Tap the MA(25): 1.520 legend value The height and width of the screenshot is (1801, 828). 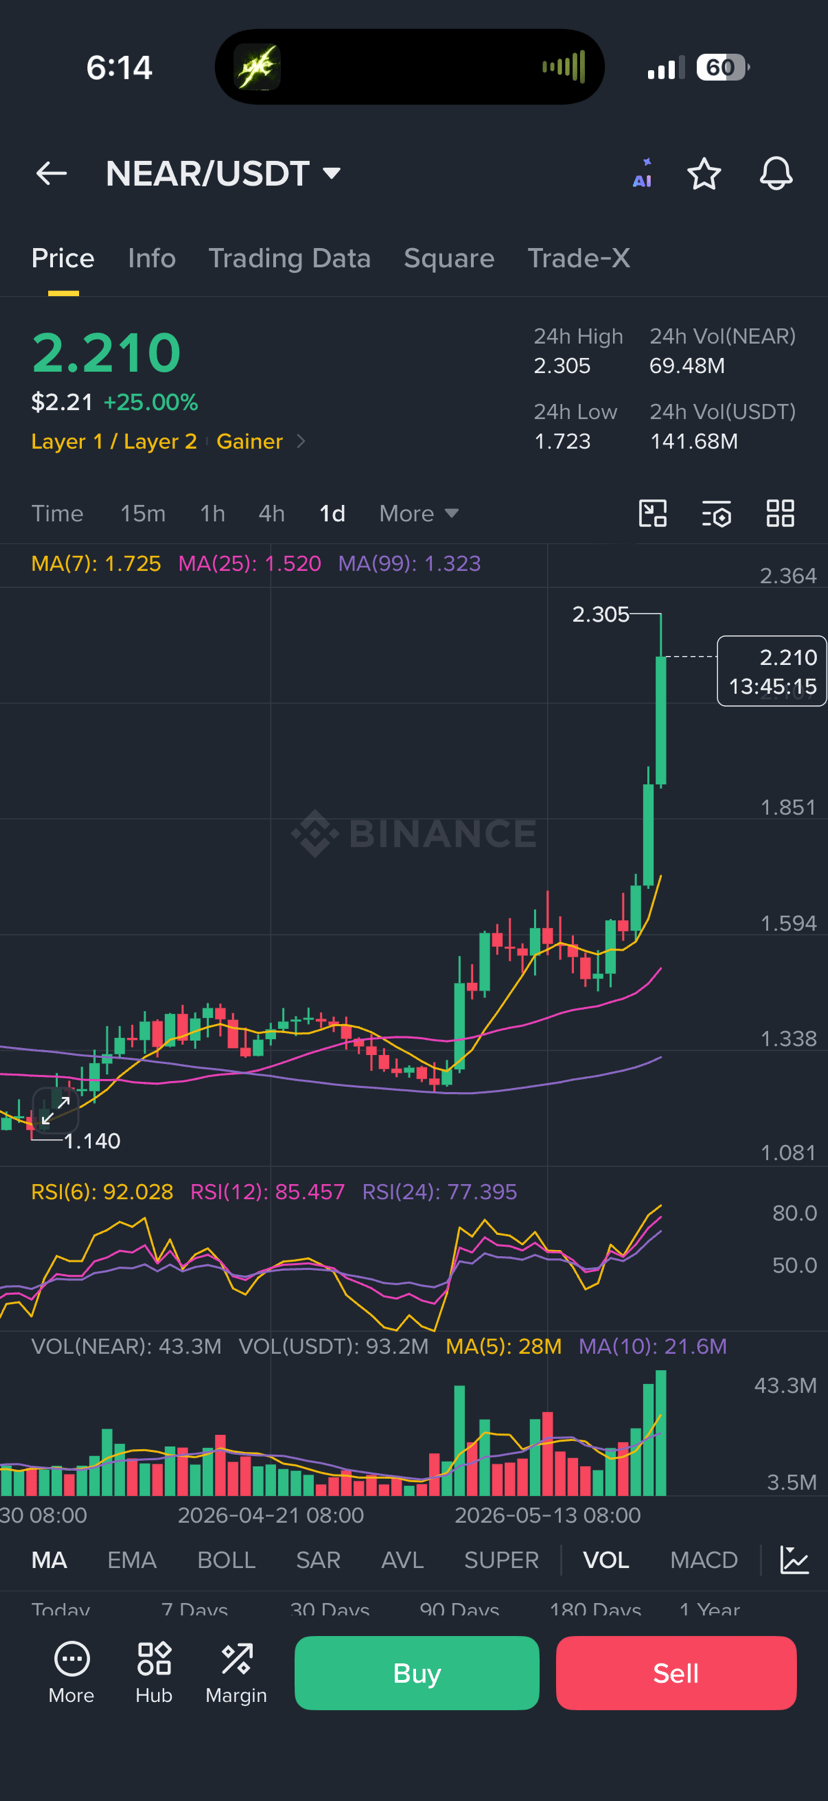click(x=250, y=563)
